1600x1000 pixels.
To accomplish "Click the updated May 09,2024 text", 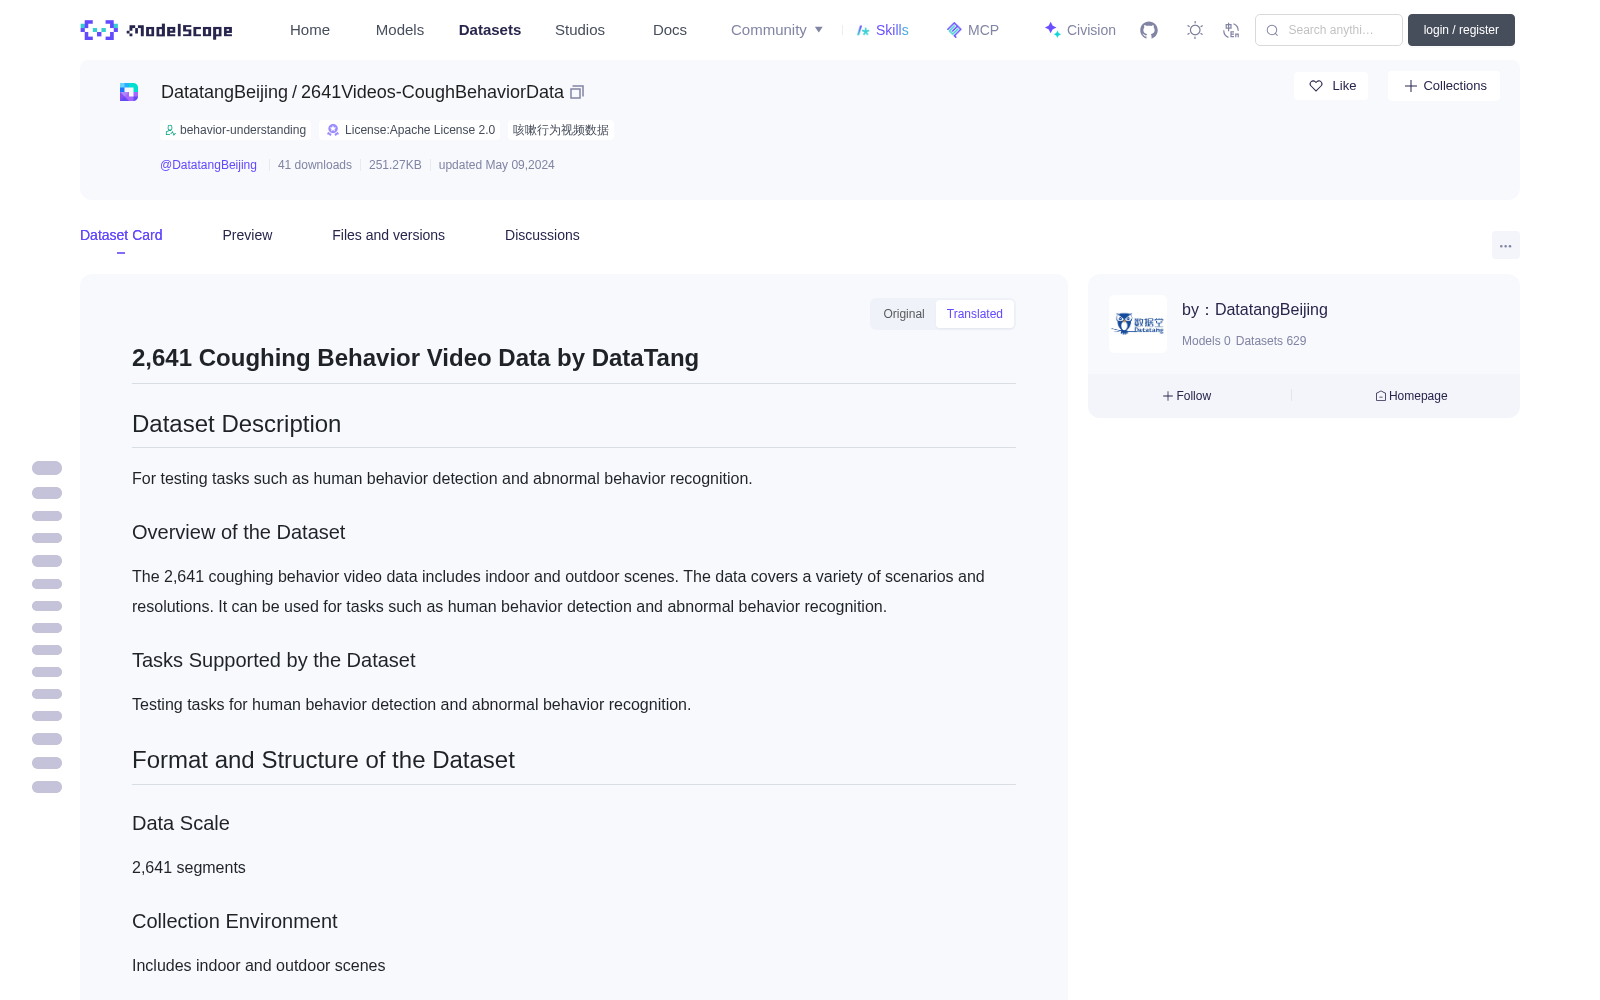I will pos(496,165).
